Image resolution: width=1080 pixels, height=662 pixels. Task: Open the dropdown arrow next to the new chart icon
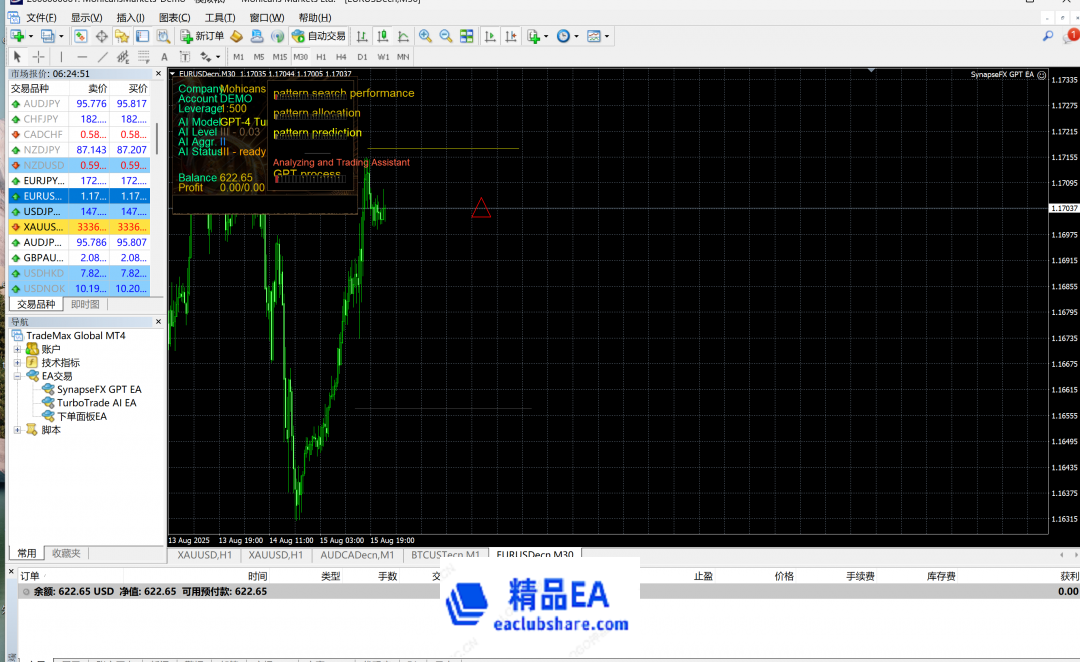pos(30,36)
